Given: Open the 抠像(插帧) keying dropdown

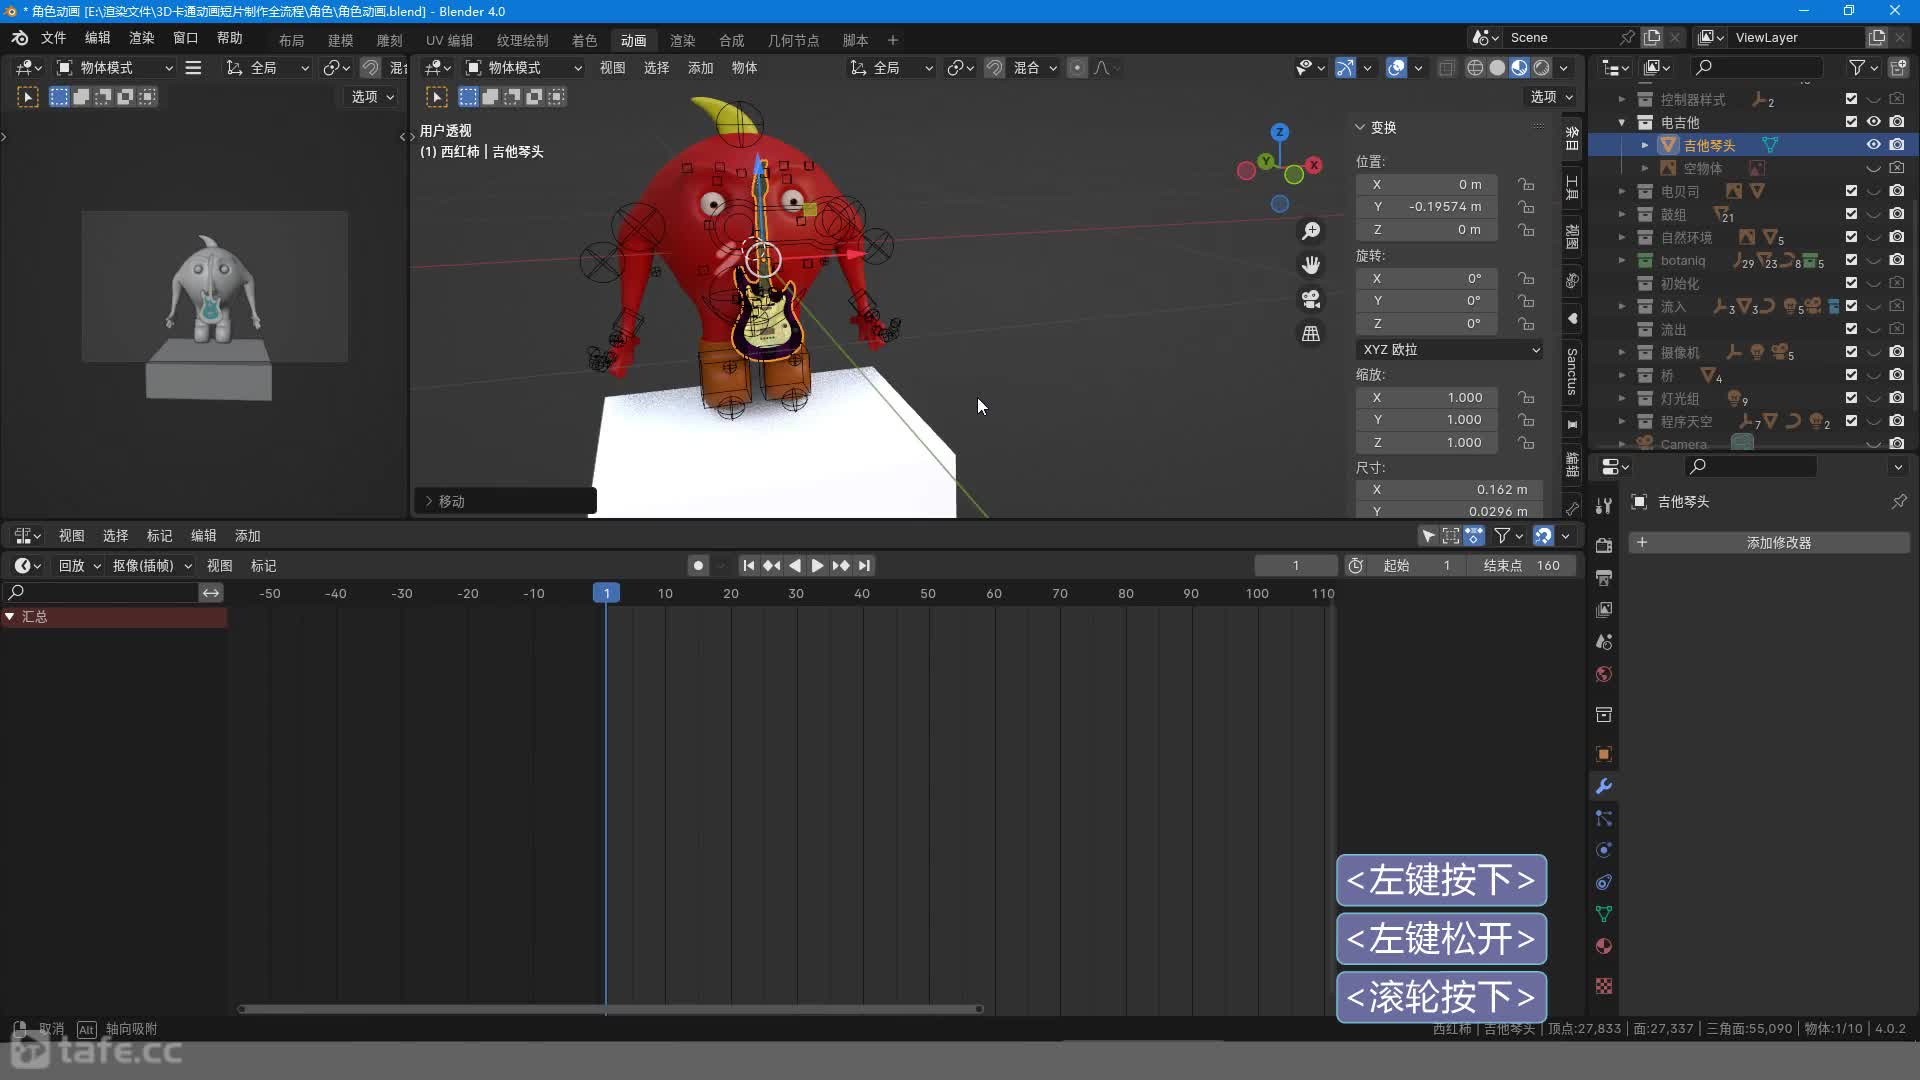Looking at the screenshot, I should [152, 566].
